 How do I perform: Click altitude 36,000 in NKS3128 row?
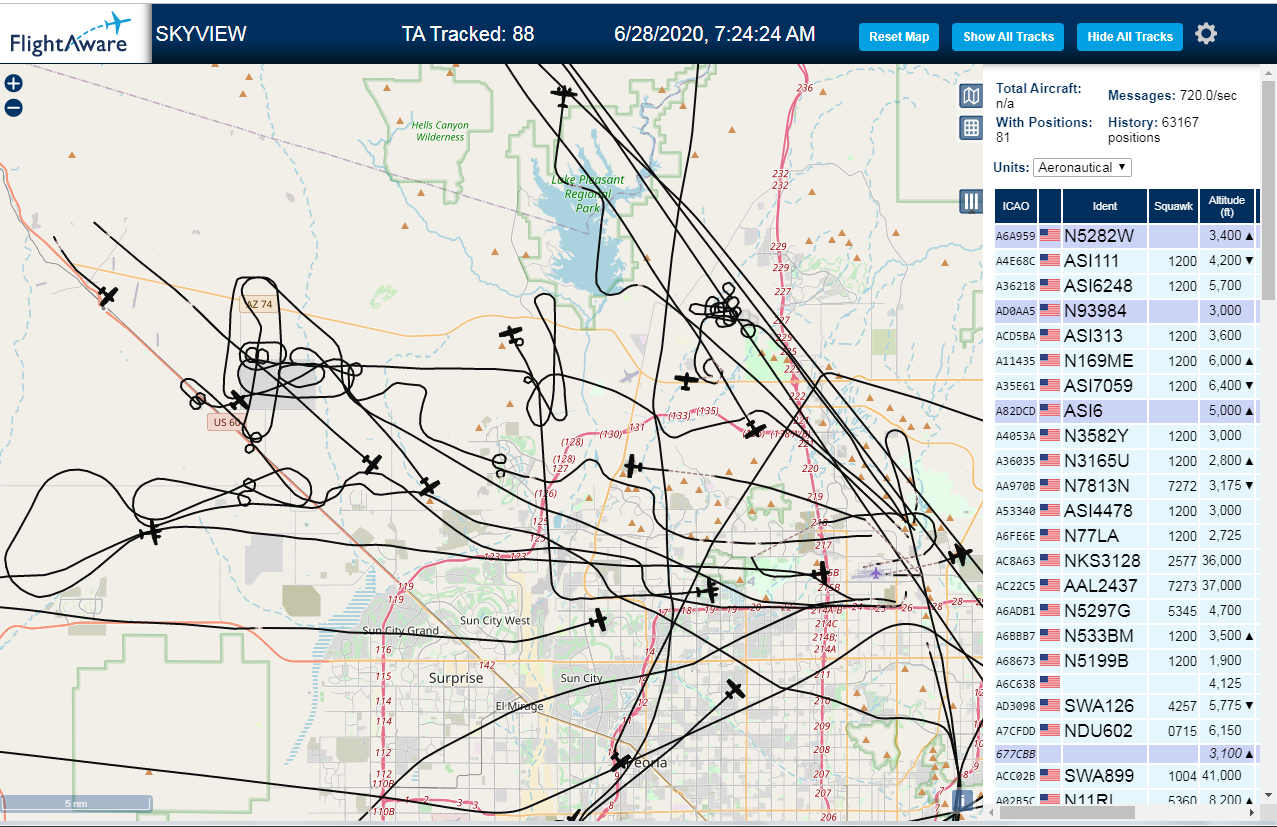click(1223, 561)
